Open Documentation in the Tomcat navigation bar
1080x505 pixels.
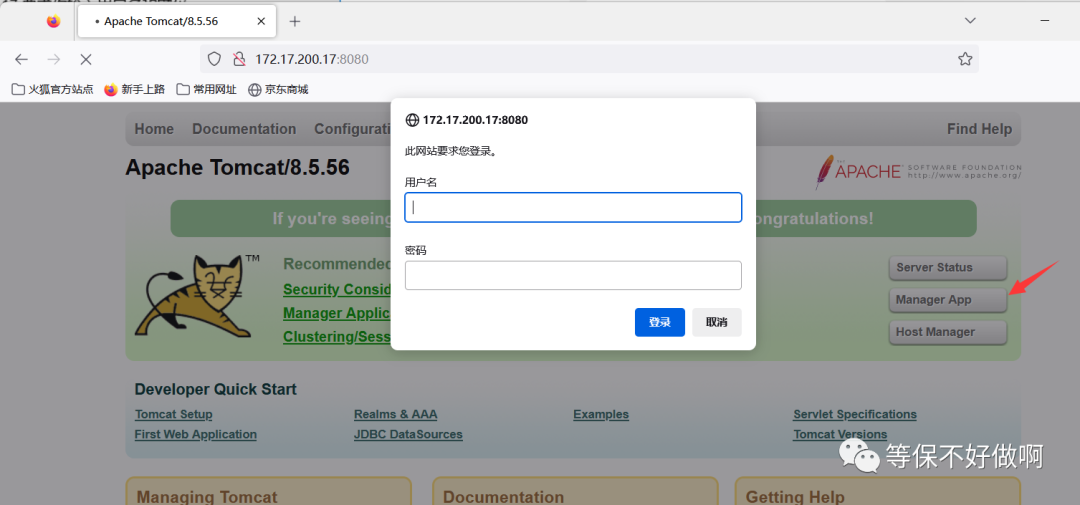244,129
